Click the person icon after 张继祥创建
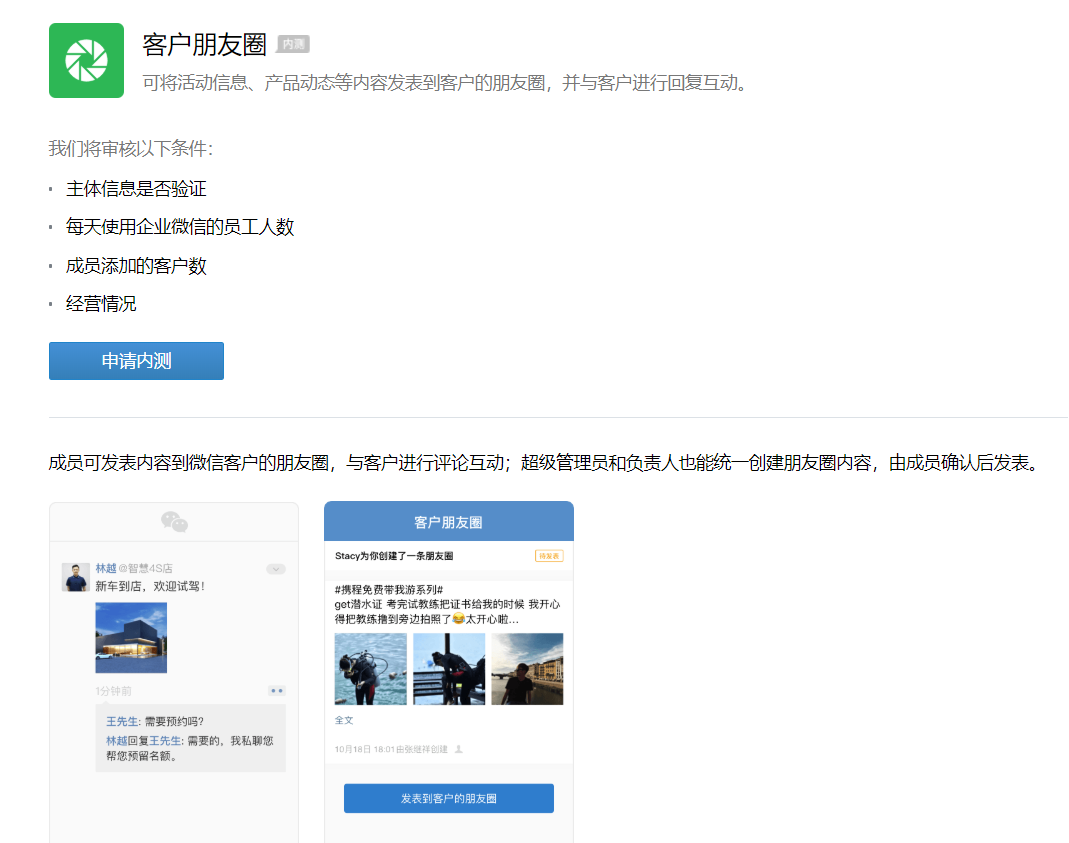 (459, 749)
